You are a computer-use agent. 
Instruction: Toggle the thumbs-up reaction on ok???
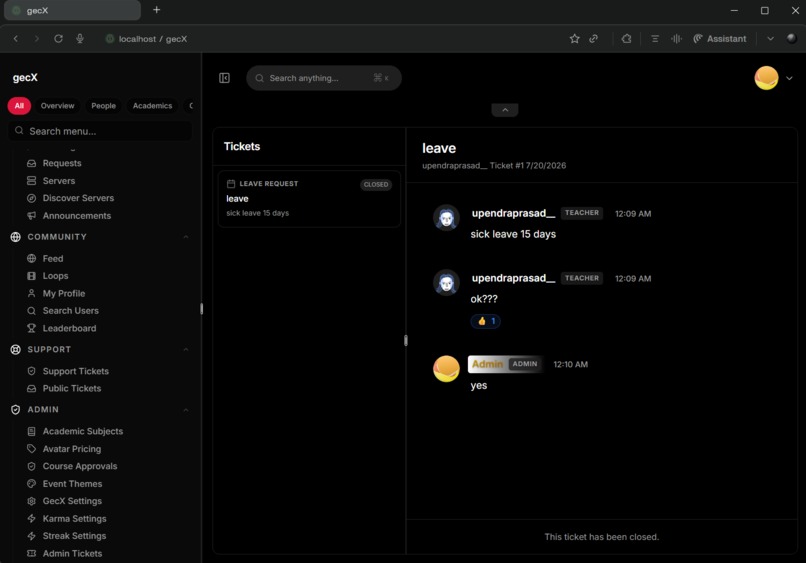tap(485, 321)
